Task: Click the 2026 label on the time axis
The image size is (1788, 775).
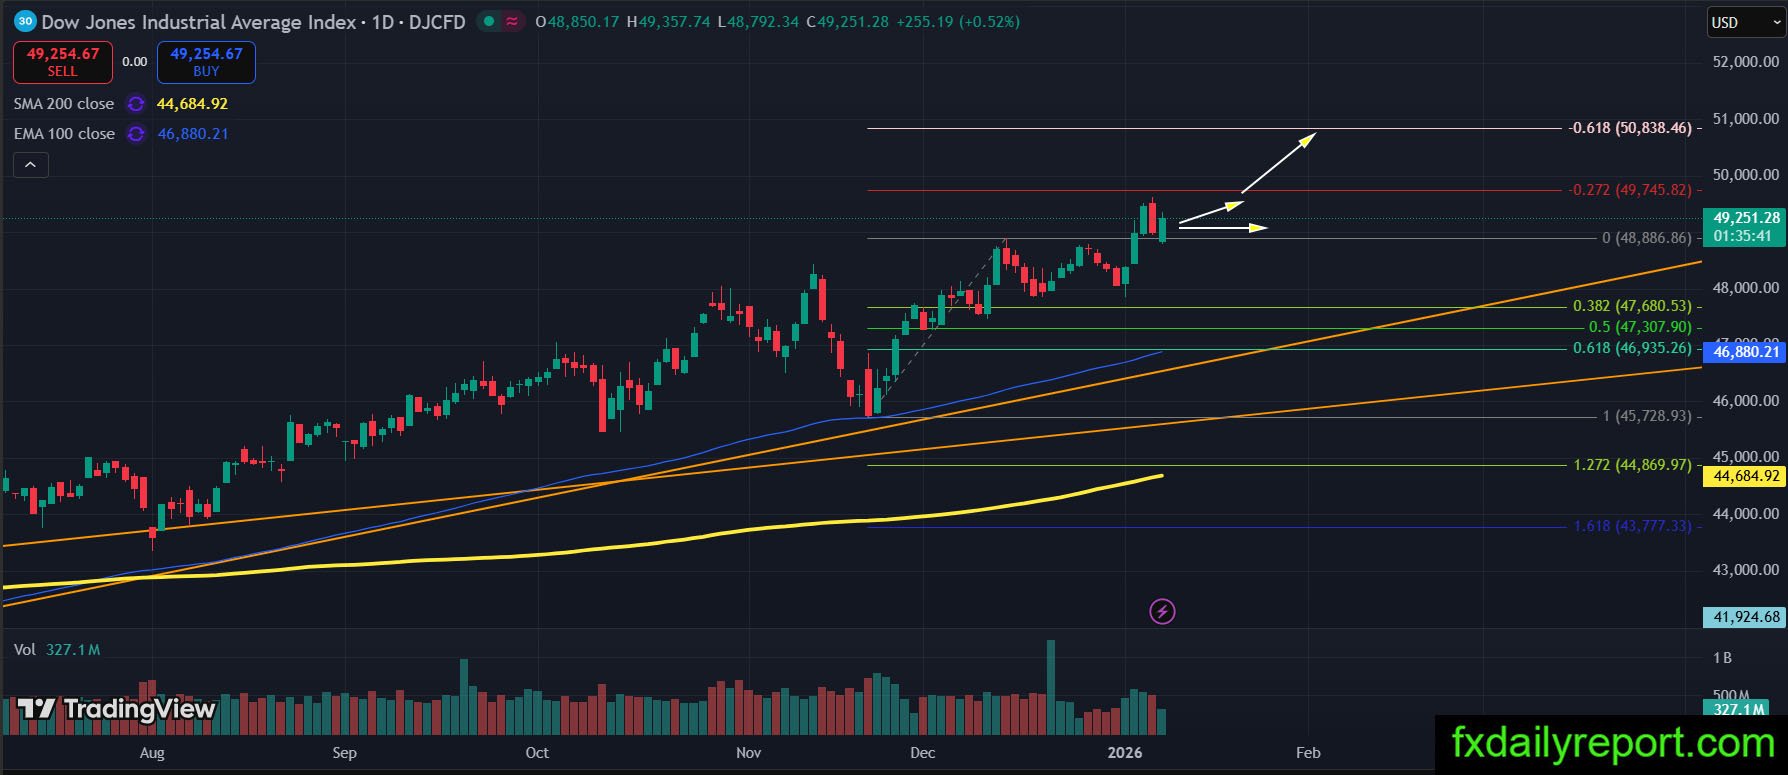Action: coord(1126,752)
